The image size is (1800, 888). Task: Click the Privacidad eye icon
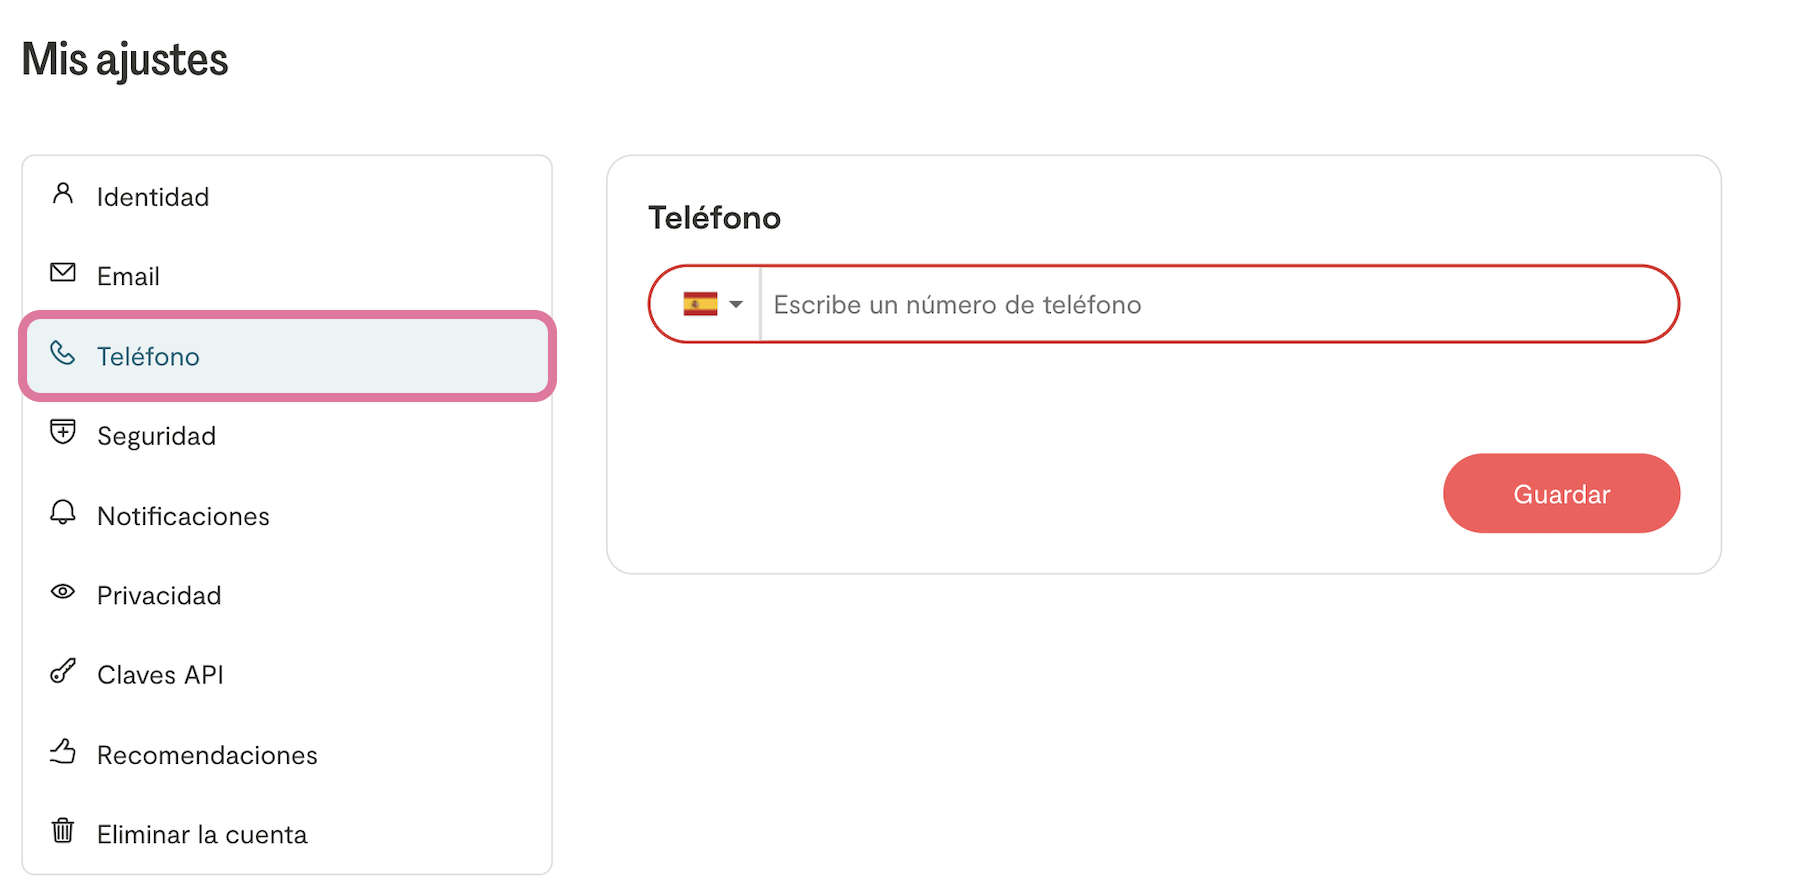coord(63,592)
